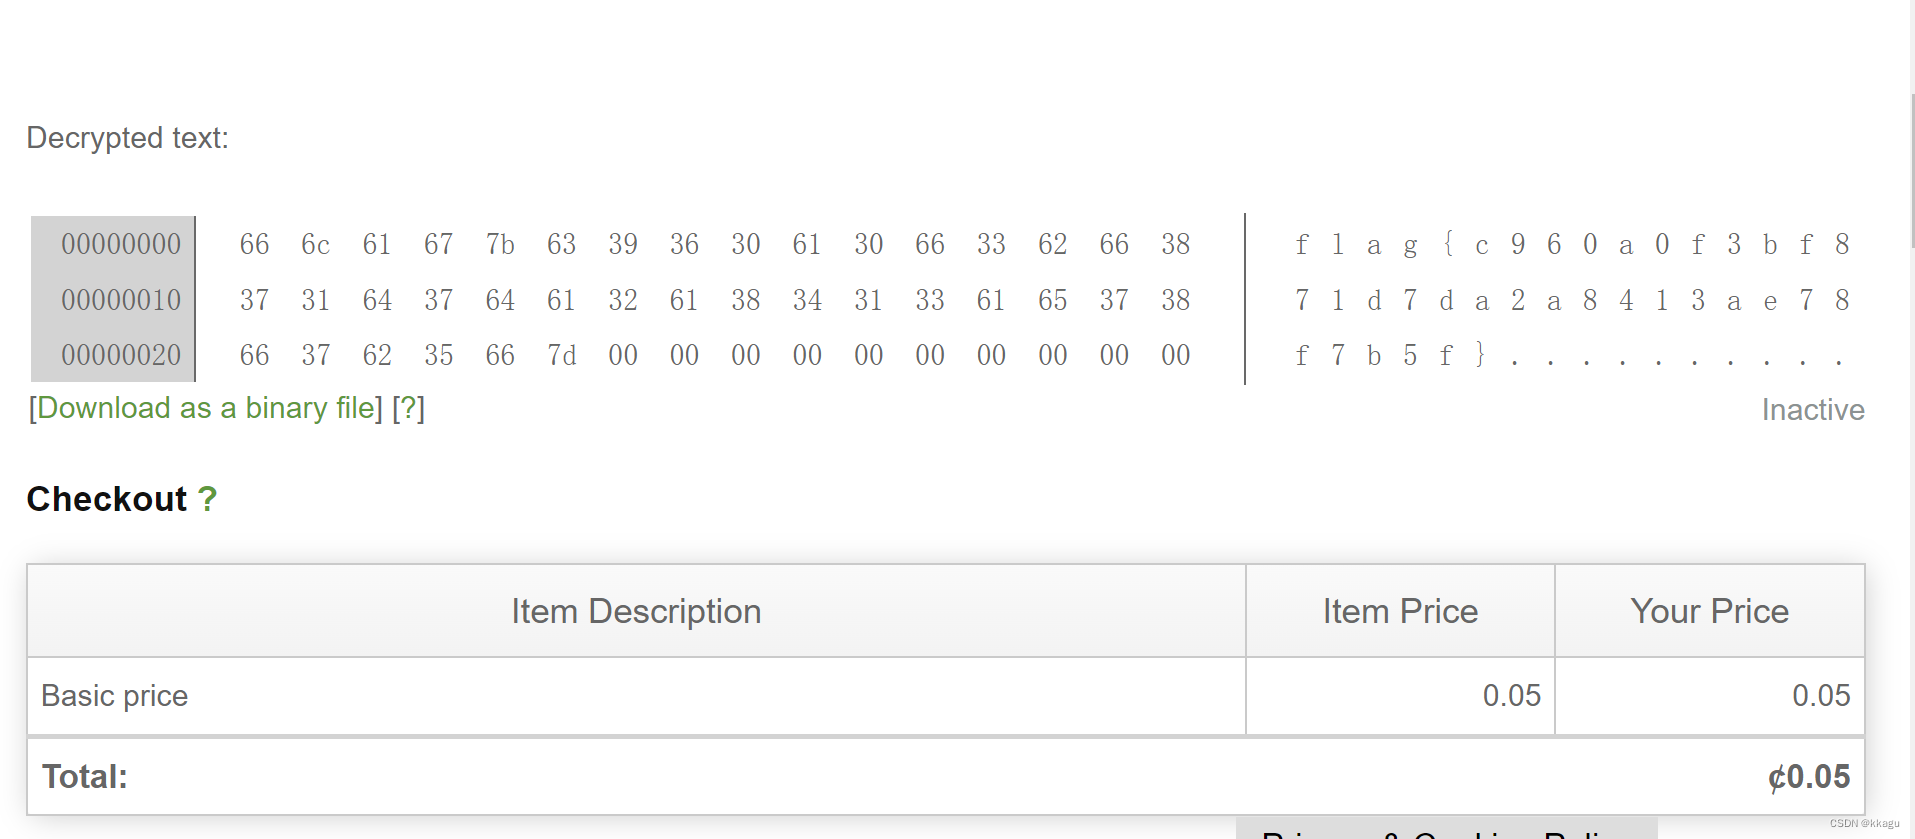Click the Decrypted text heading
The height and width of the screenshot is (839, 1915).
[127, 138]
